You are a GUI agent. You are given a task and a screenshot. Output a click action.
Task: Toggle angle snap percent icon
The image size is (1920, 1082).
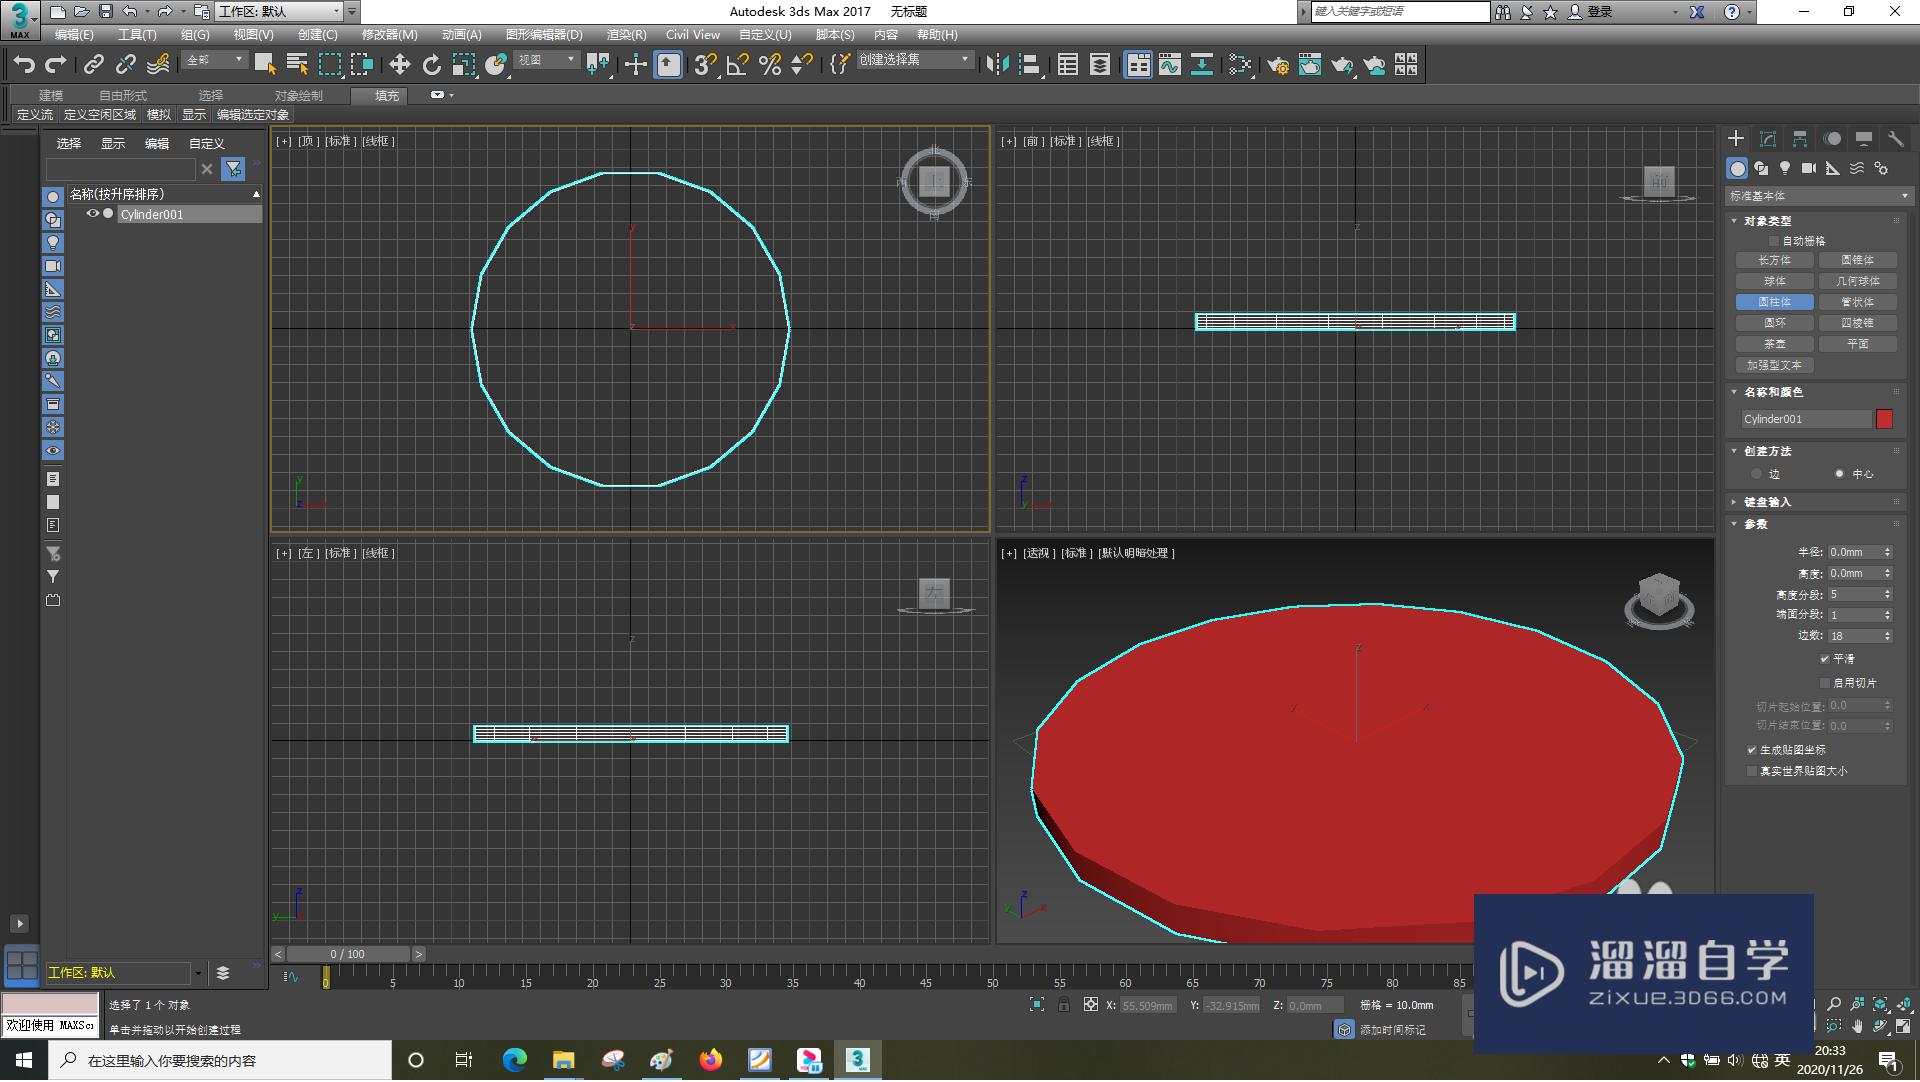769,65
